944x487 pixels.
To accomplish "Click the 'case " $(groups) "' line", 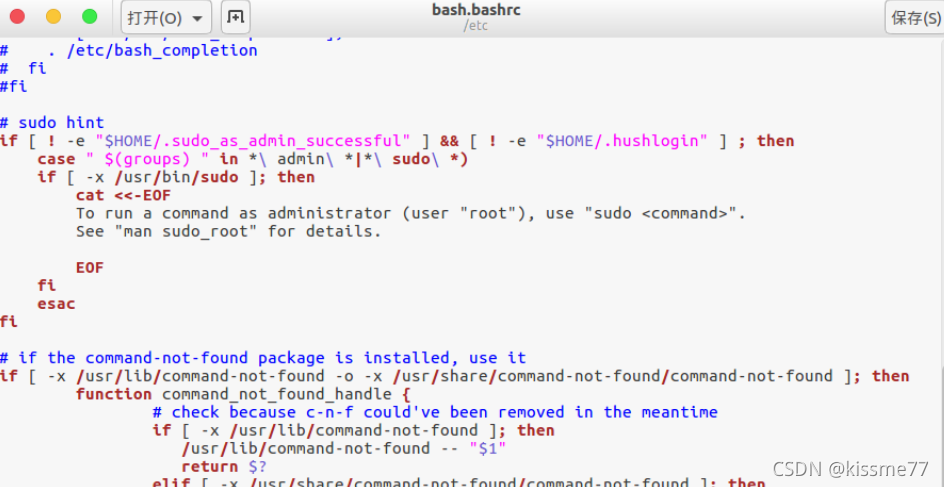I will point(253,159).
